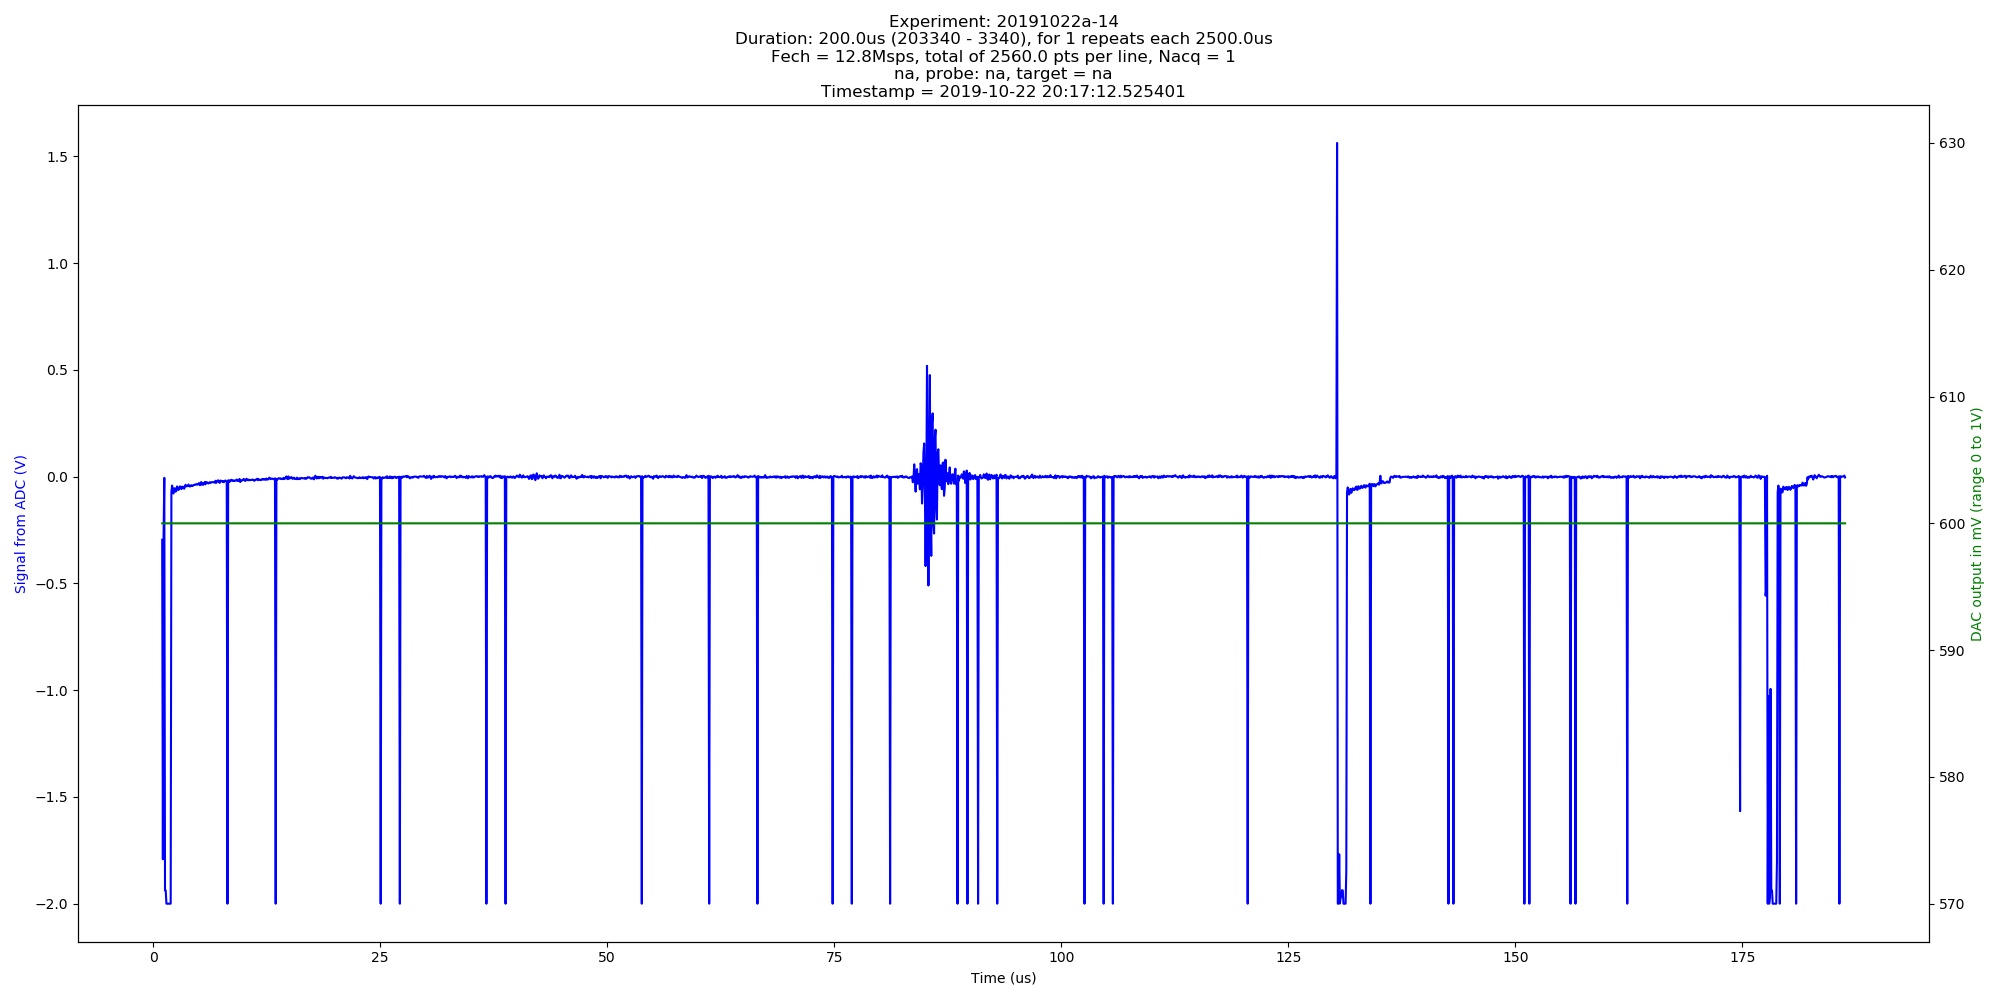Screen dimensions: 2000x1000
Task: Click the left y-axis tick label −1.0
Action: click(x=52, y=691)
